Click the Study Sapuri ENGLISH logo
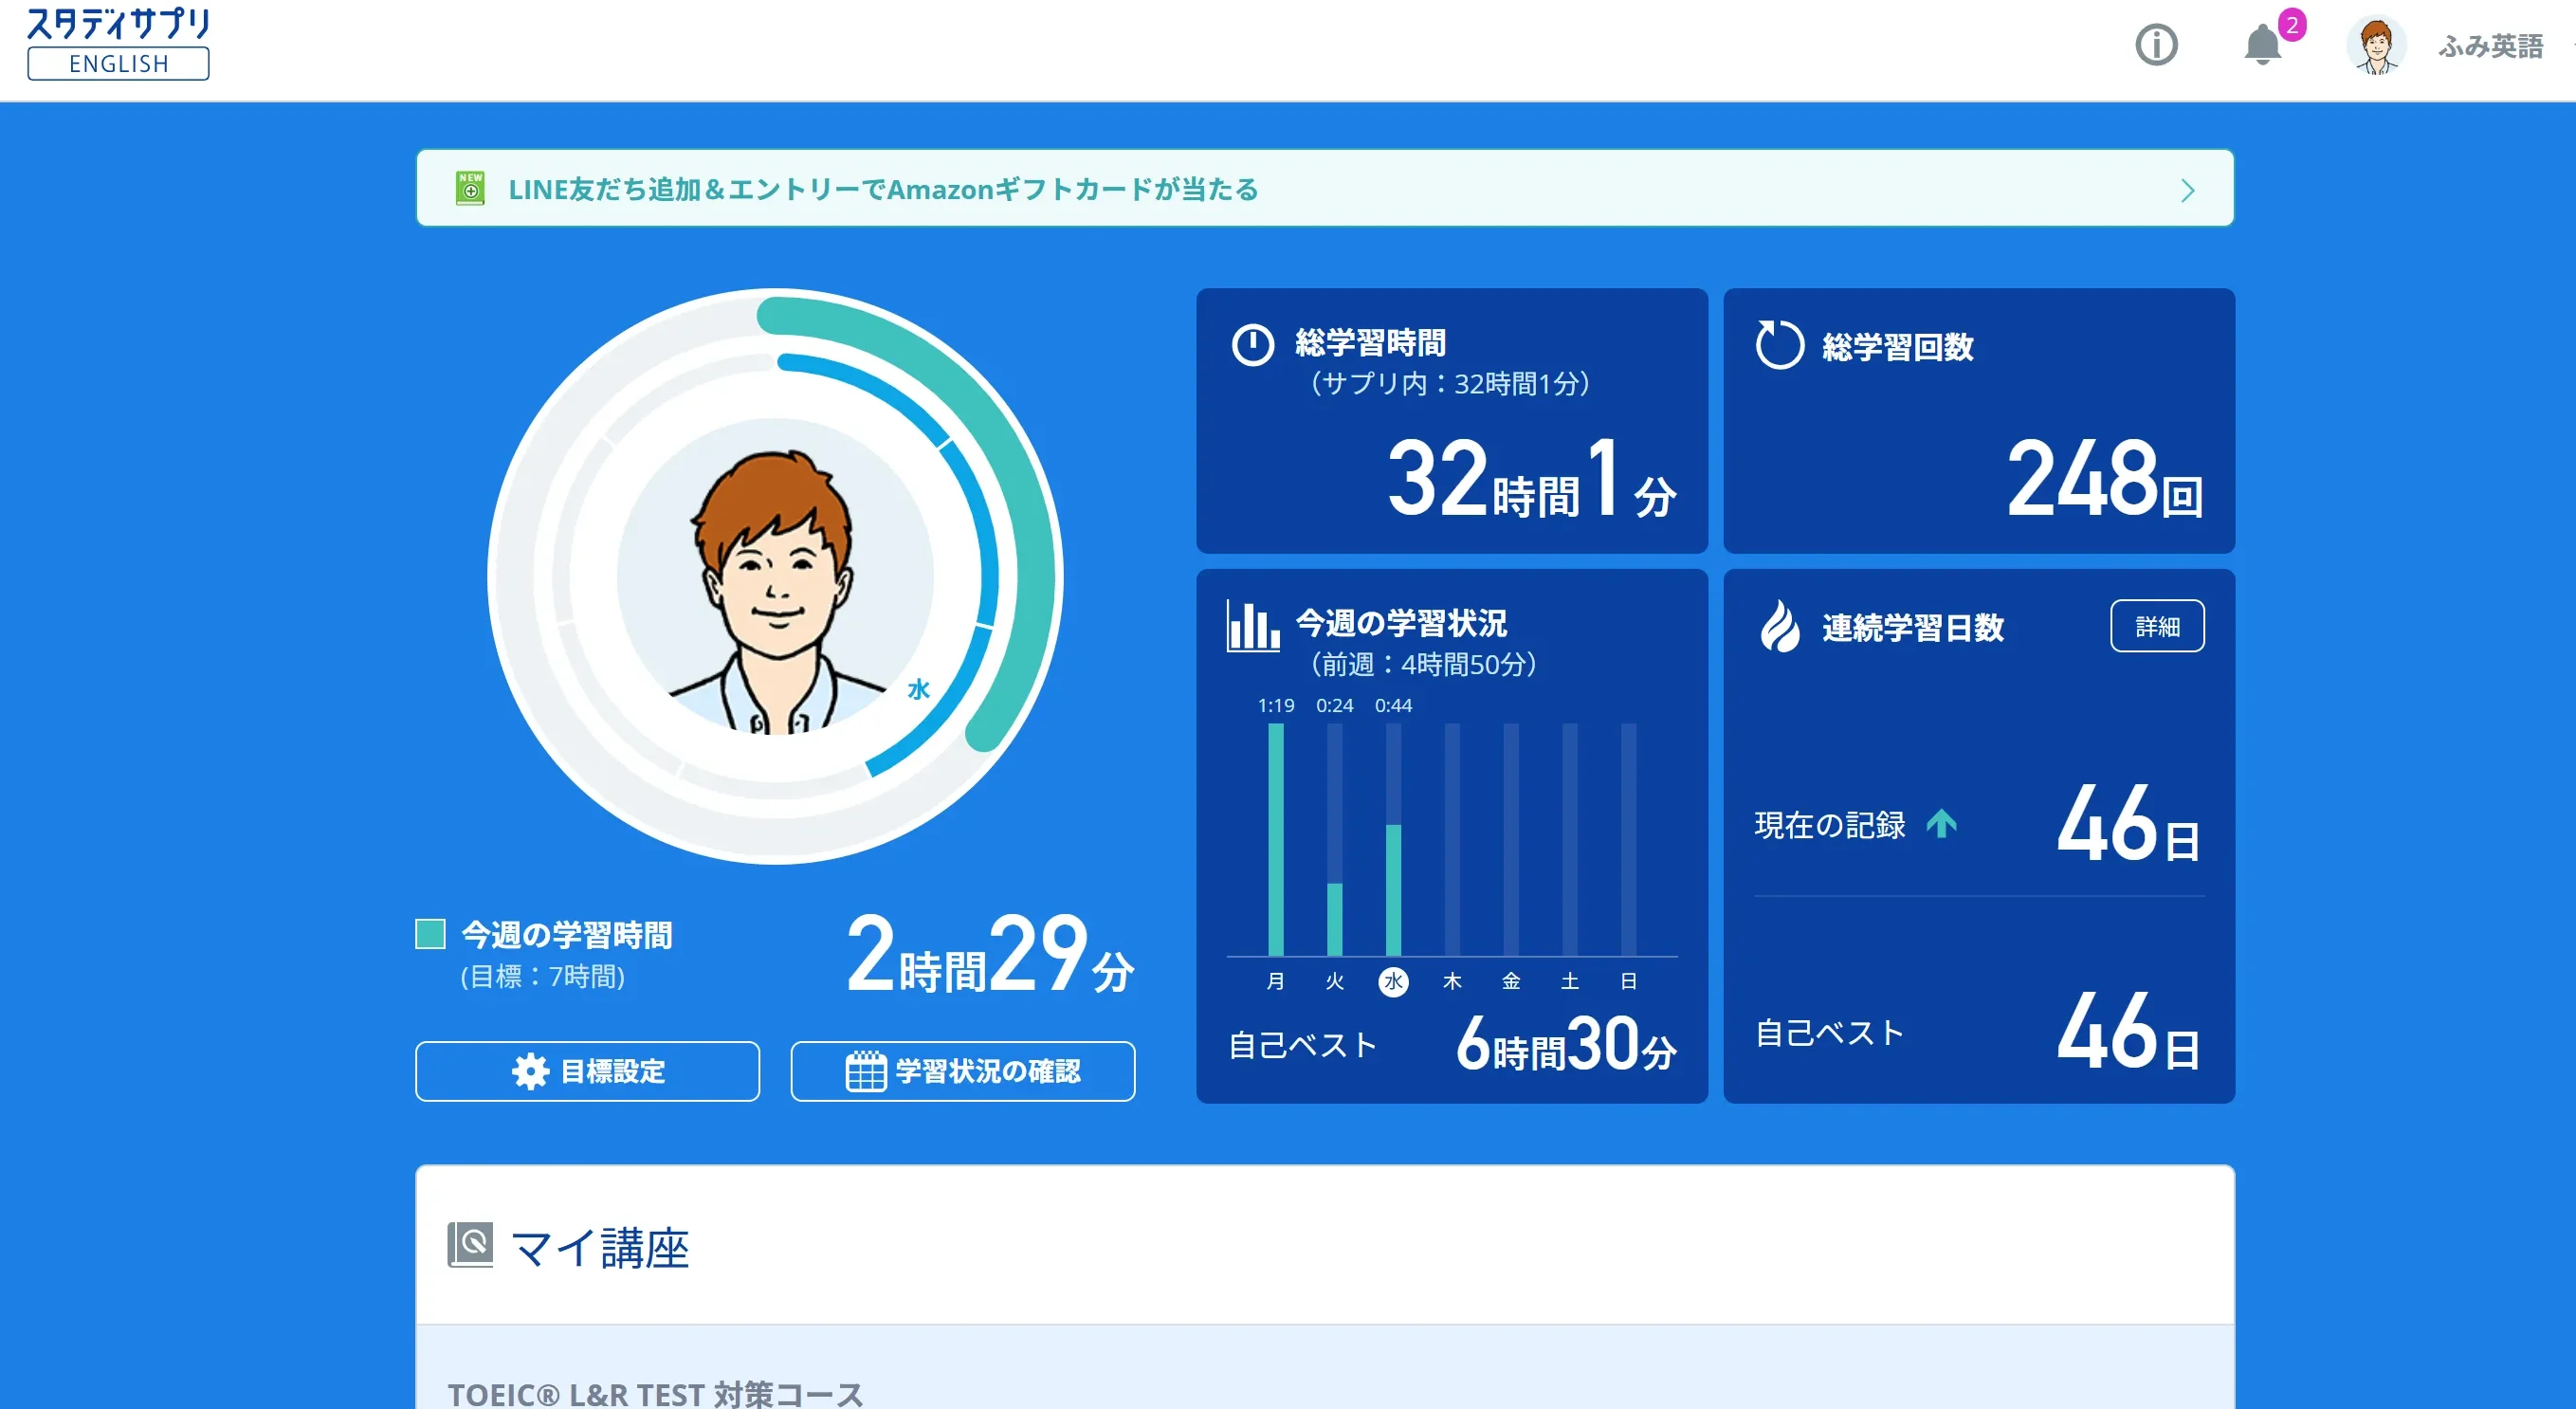Viewport: 2576px width, 1409px height. tap(118, 44)
